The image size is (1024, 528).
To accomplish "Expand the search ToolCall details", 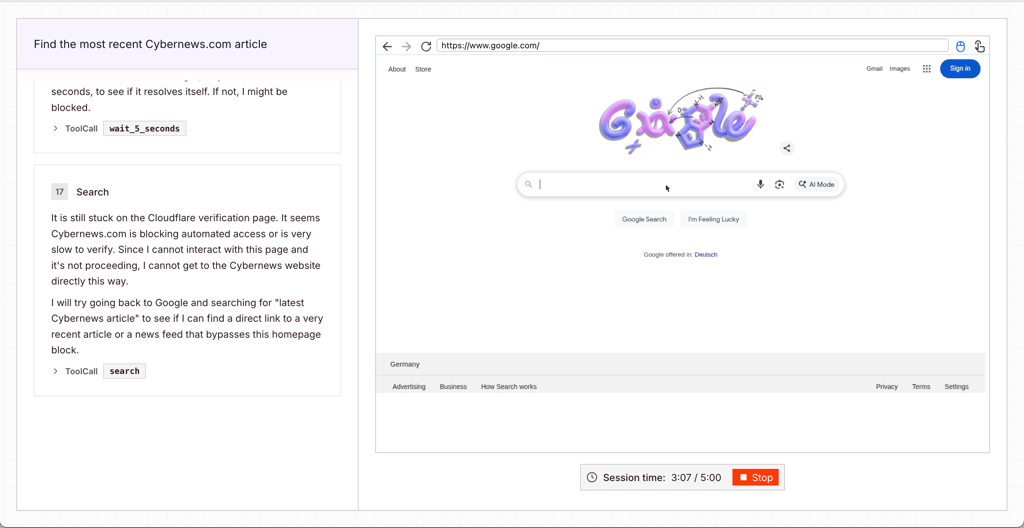I will pyautogui.click(x=56, y=371).
